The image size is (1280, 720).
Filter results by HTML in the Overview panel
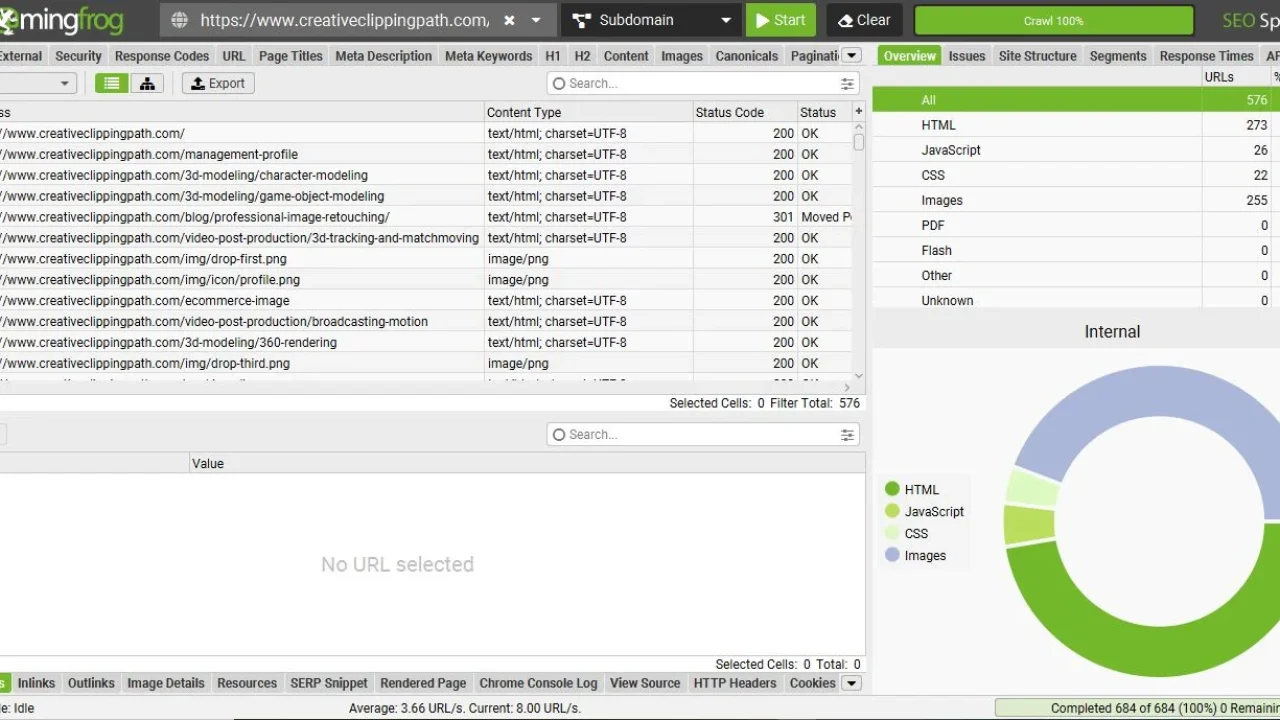coord(938,125)
